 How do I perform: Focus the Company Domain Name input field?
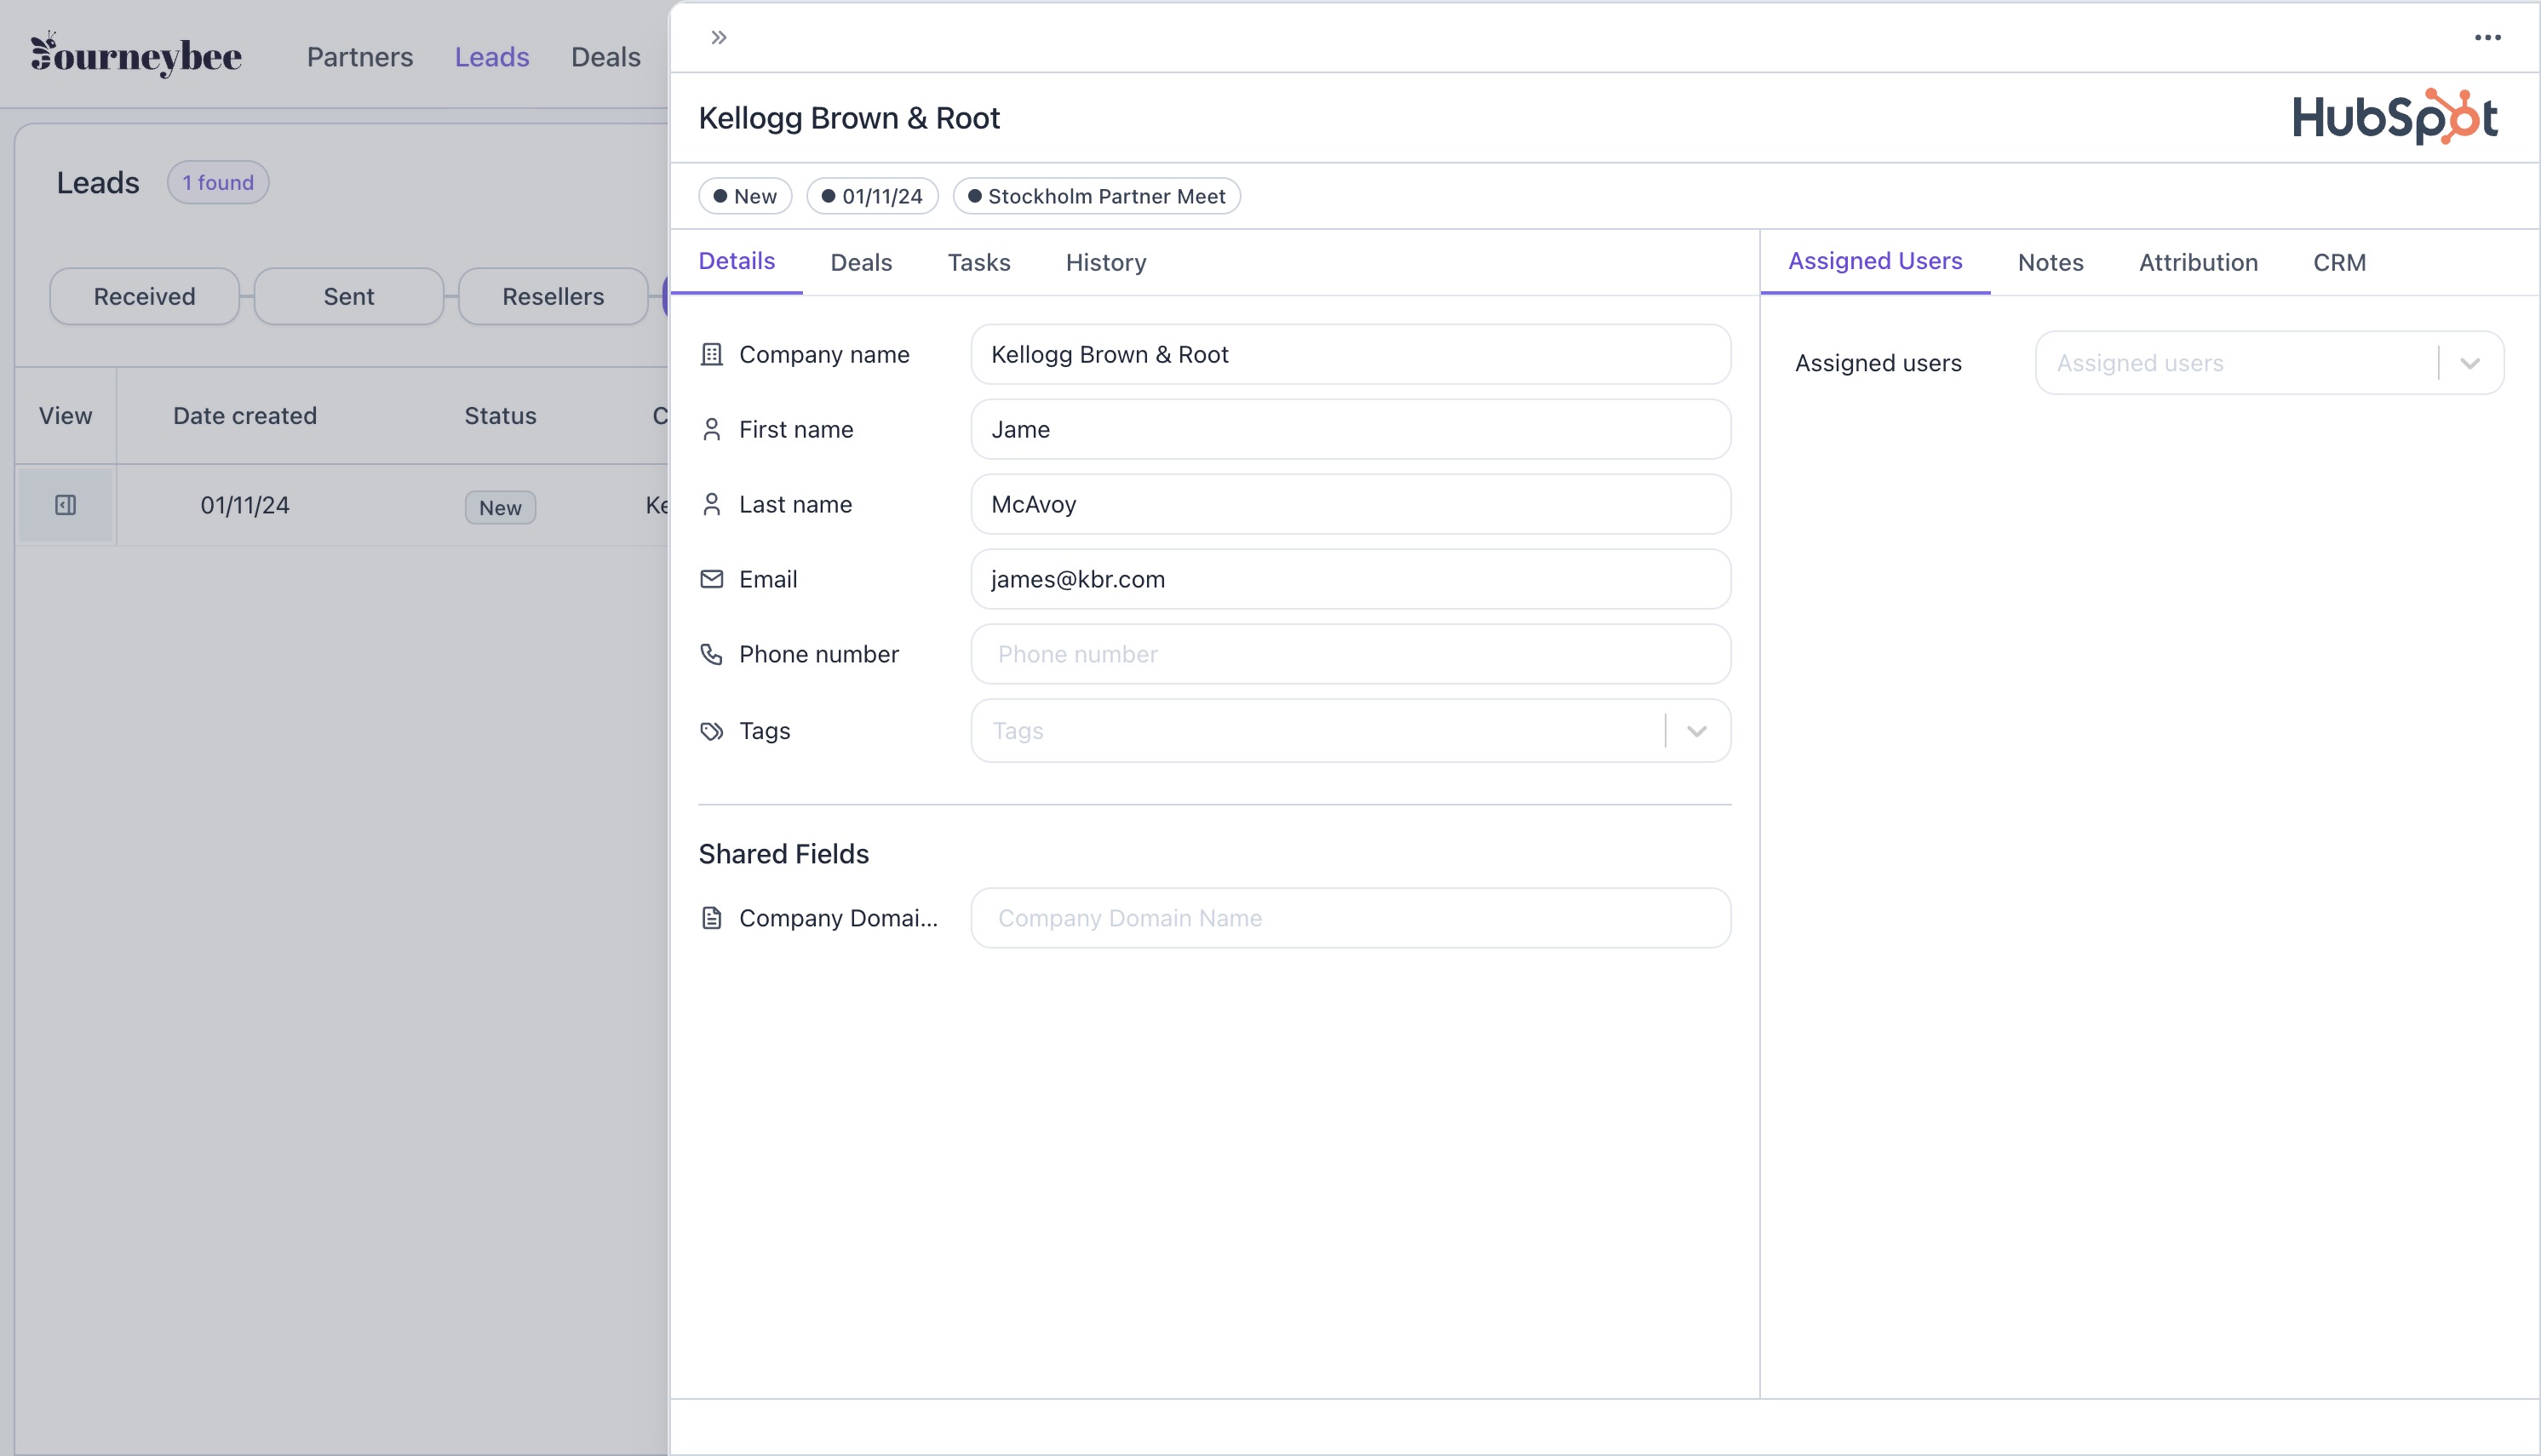click(1350, 918)
